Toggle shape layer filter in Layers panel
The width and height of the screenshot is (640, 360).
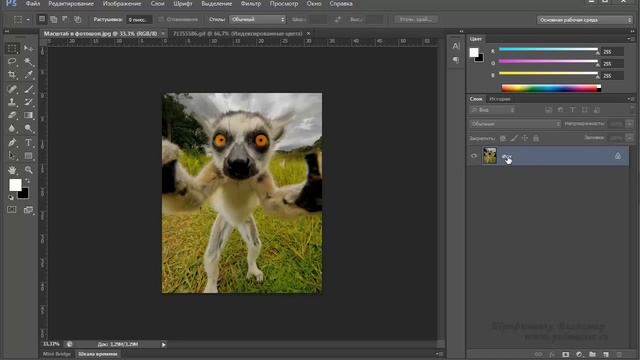coord(584,110)
